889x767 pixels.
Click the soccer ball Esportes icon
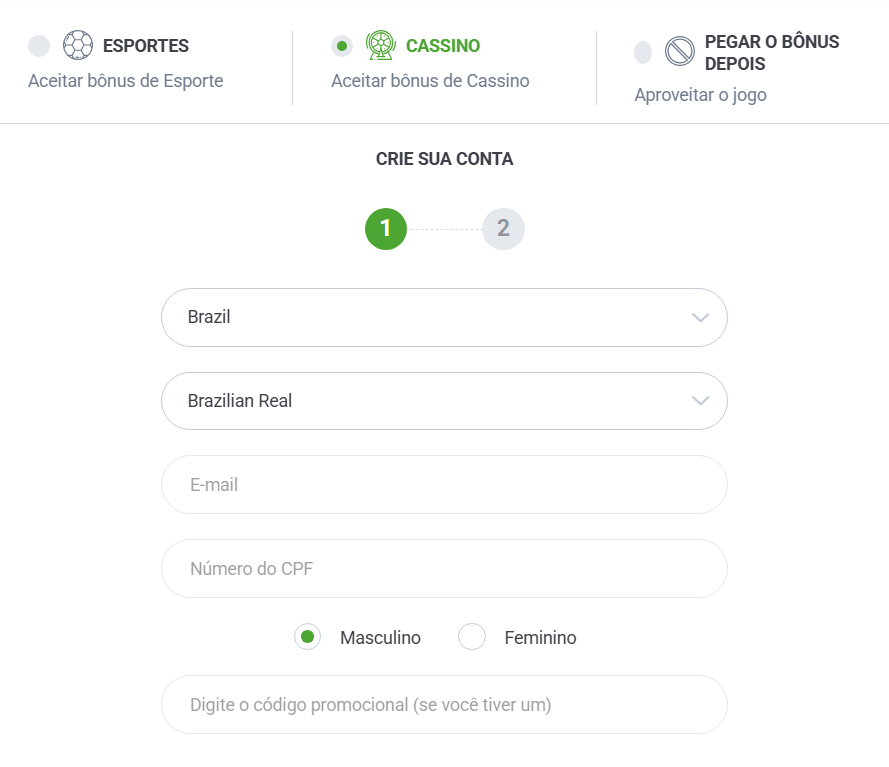point(78,45)
